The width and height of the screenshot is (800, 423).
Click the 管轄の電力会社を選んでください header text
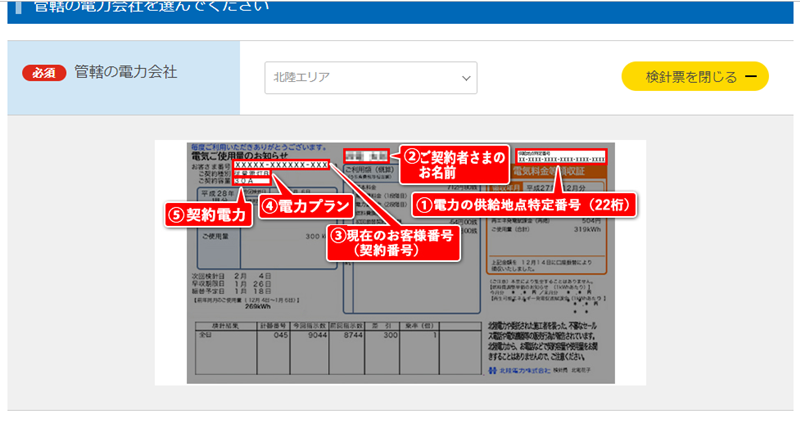pyautogui.click(x=151, y=6)
